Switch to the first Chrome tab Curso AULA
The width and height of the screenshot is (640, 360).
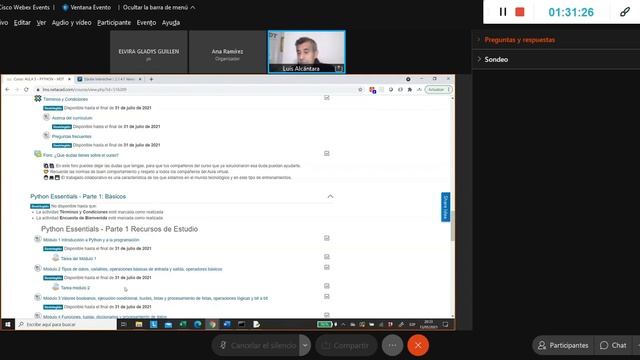click(x=38, y=79)
